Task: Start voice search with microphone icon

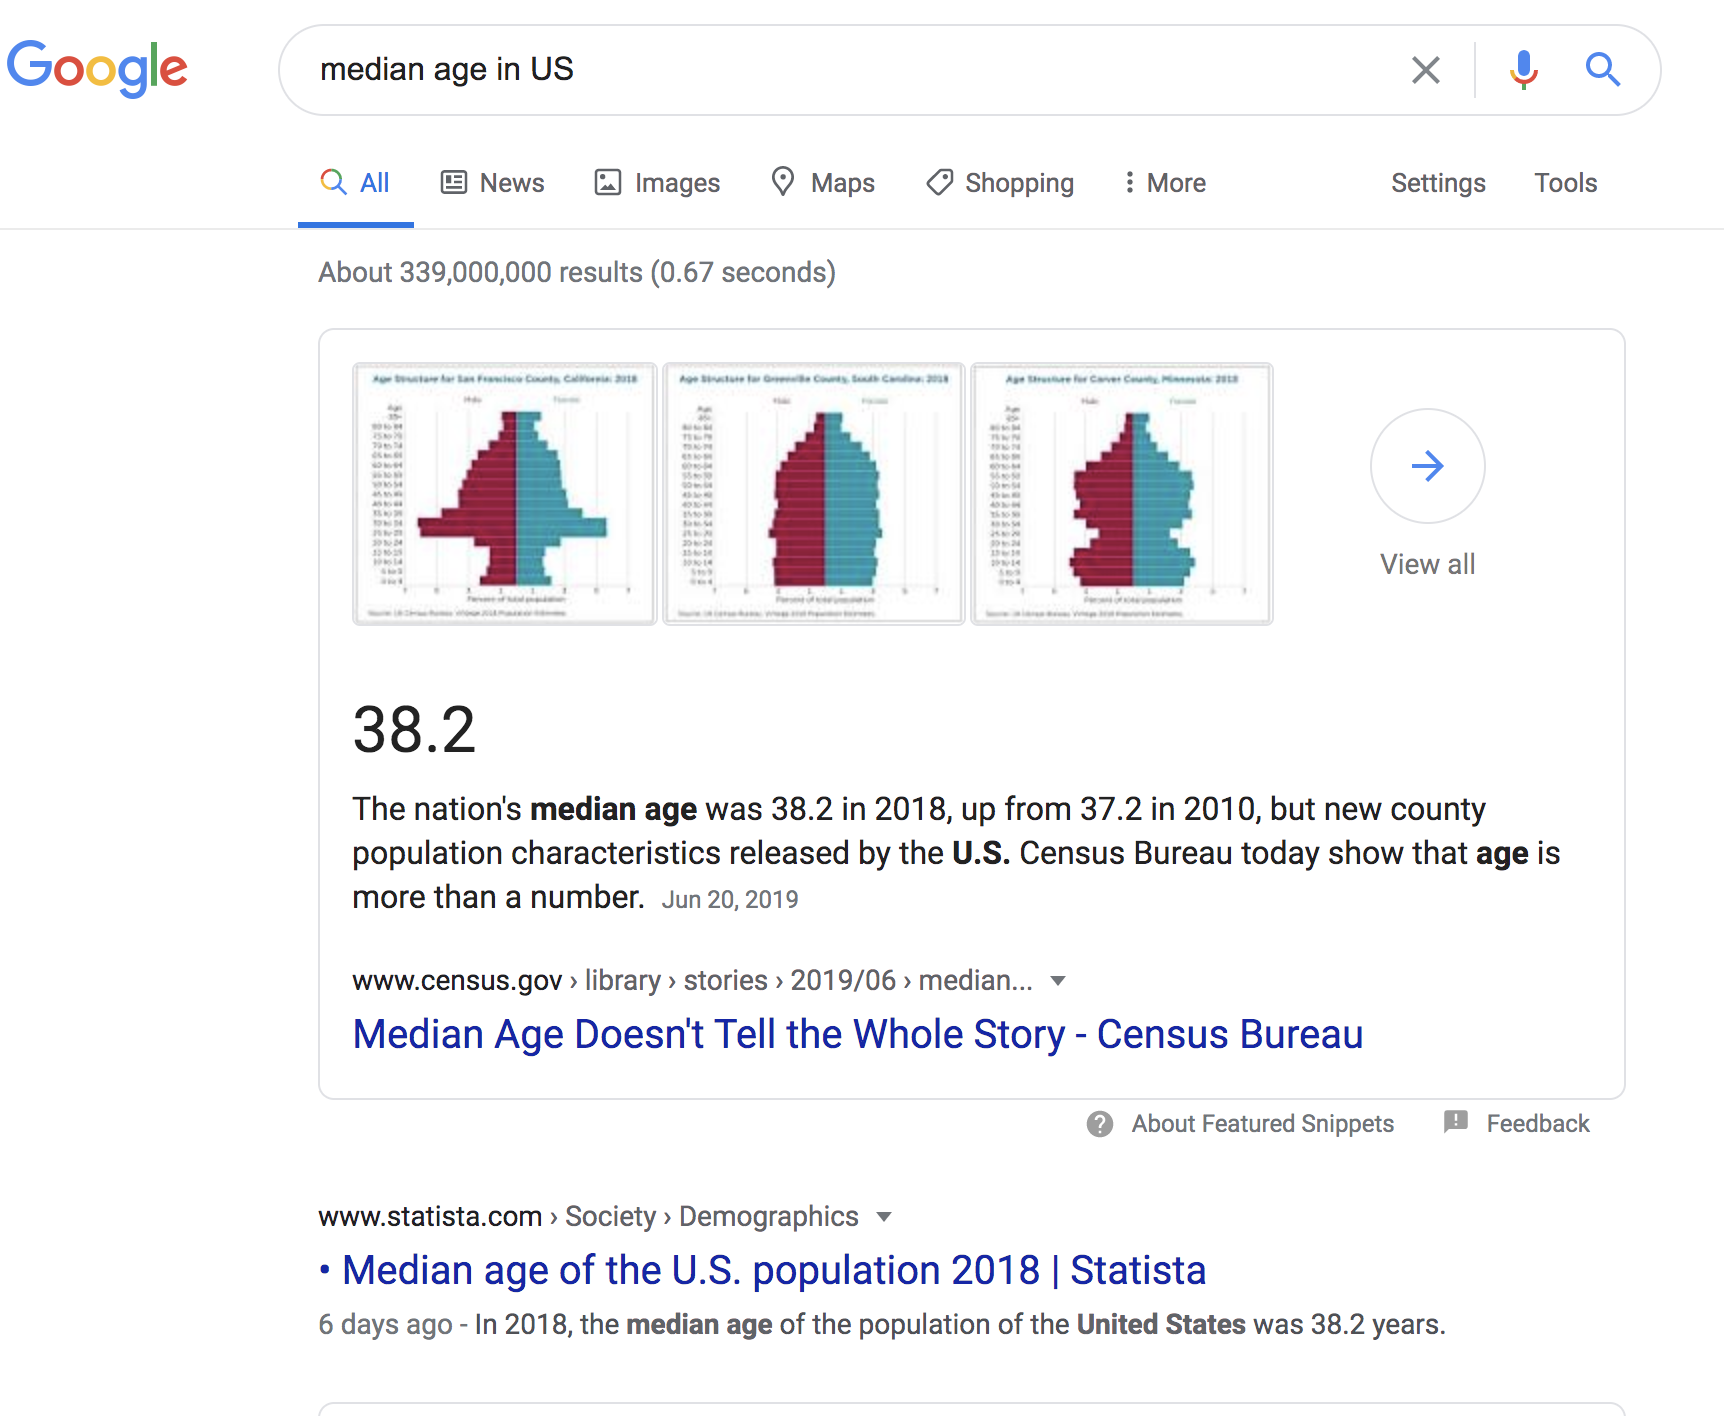Action: point(1523,70)
